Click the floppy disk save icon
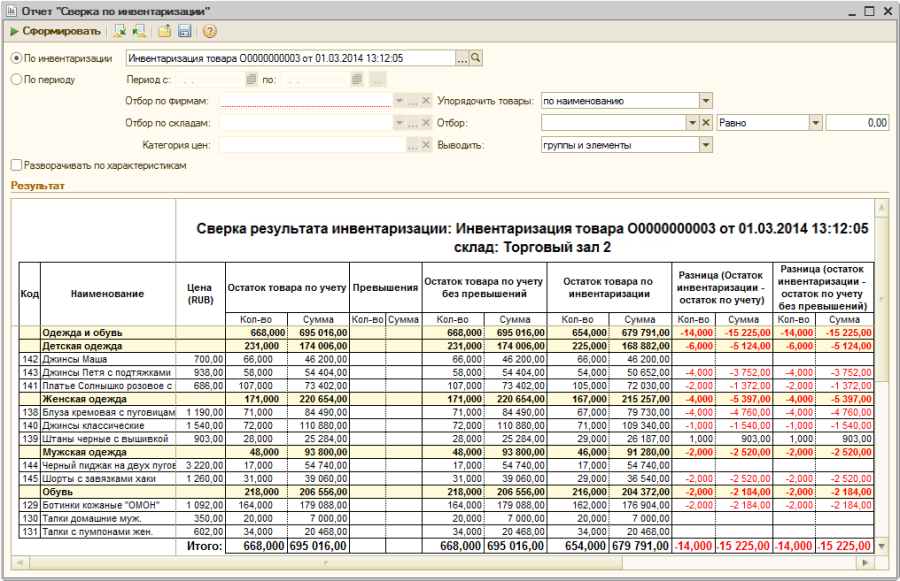The height and width of the screenshot is (581, 900). 184,32
